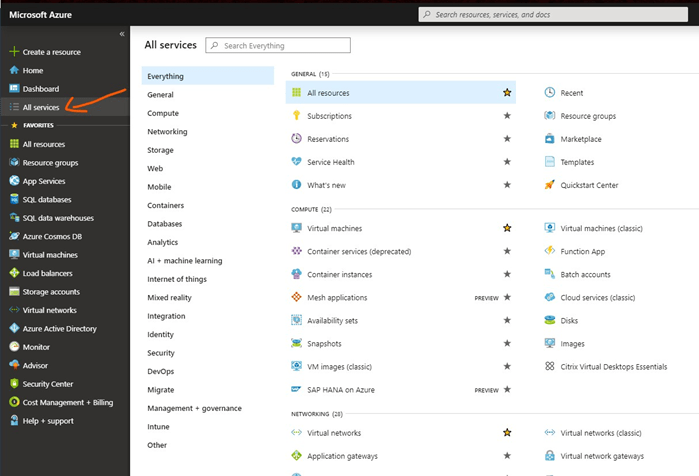699x476 pixels.
Task: Open the Security Center shield icon
Action: pyautogui.click(x=14, y=383)
